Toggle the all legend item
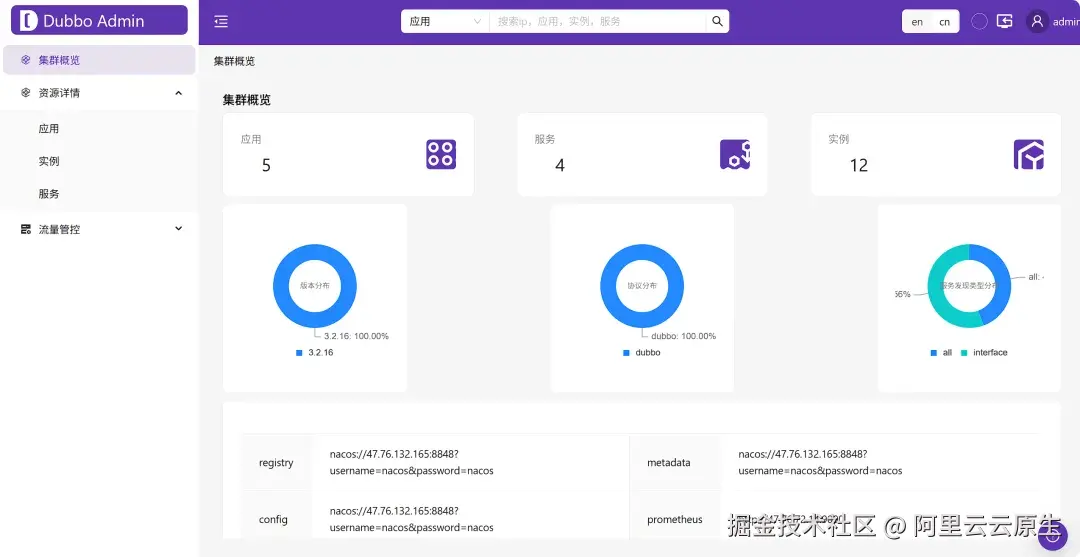The height and width of the screenshot is (557, 1080). (x=941, y=353)
